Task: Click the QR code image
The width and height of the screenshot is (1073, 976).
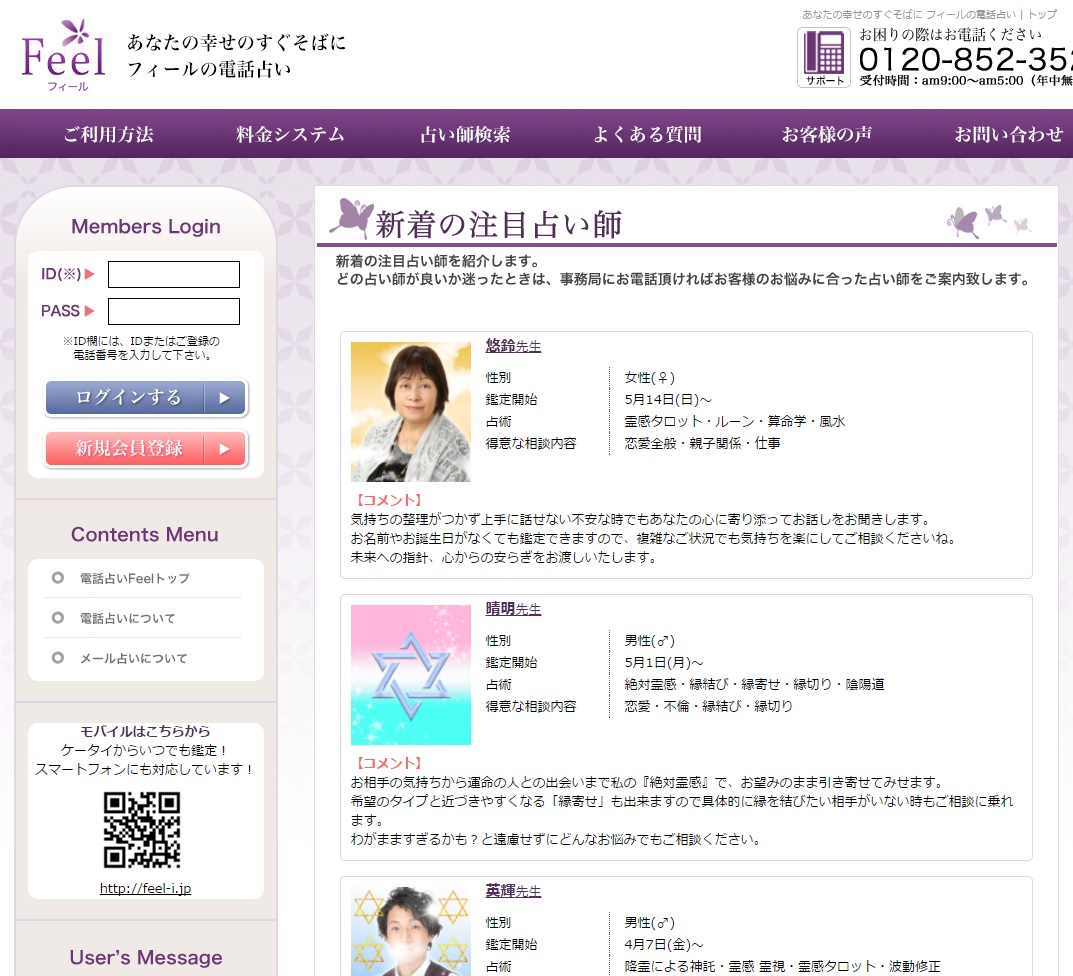Action: (x=142, y=829)
